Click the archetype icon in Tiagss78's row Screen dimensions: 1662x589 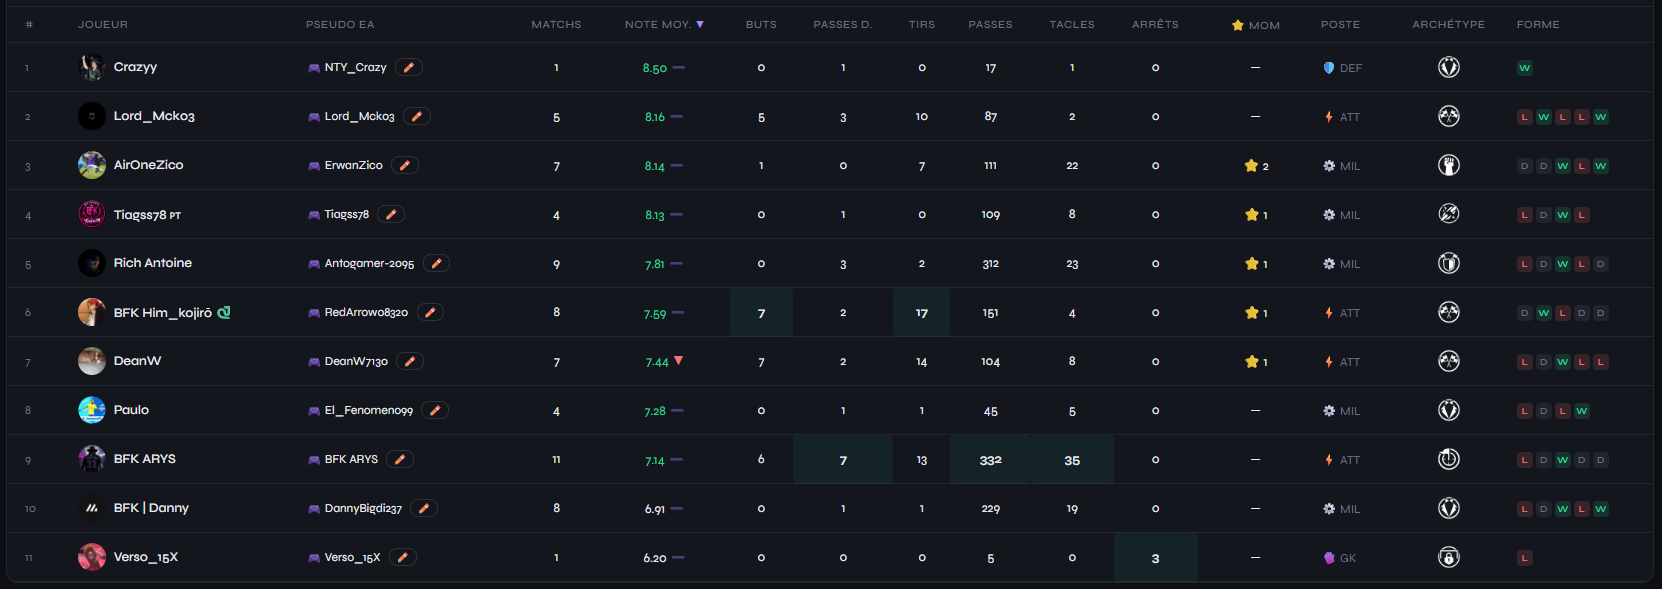[x=1449, y=214]
